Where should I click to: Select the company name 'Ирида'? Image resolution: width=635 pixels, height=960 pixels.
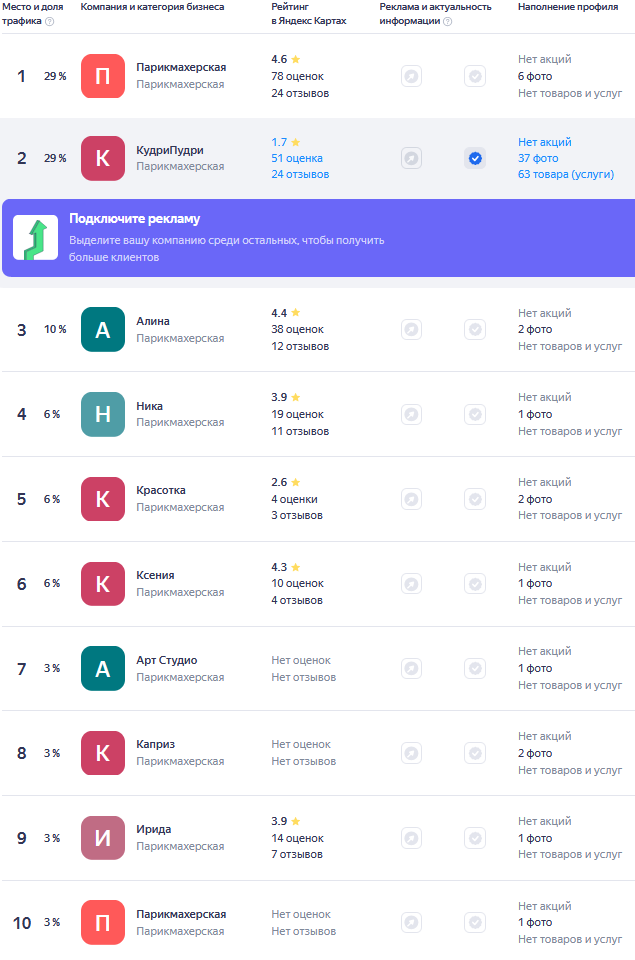click(x=154, y=829)
